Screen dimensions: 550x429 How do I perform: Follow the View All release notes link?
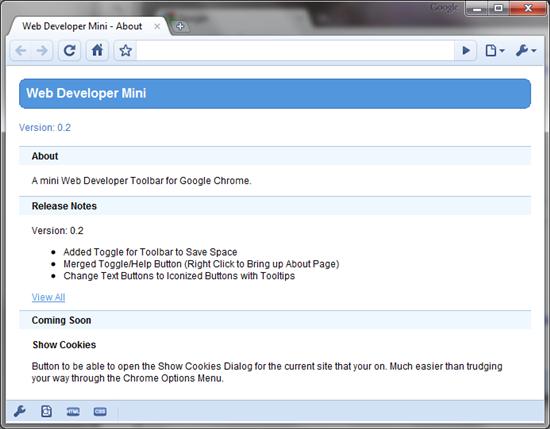pyautogui.click(x=48, y=297)
